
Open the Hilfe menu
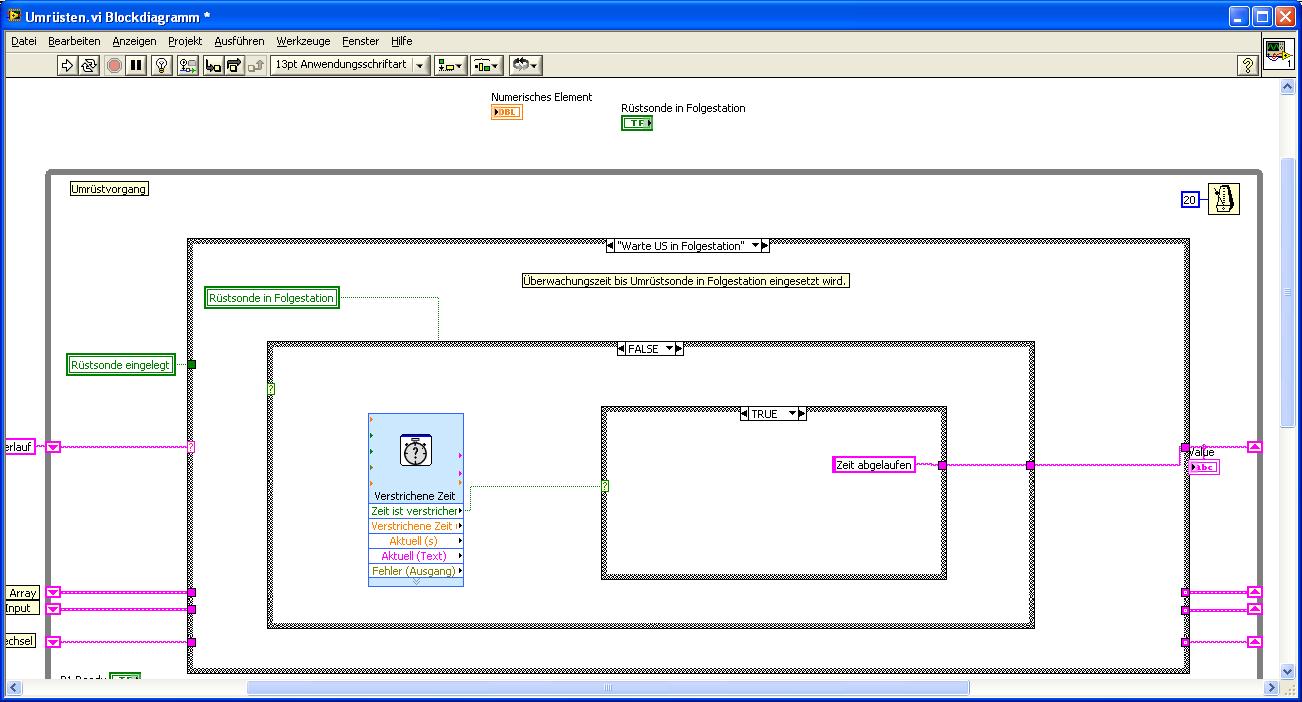pos(401,41)
